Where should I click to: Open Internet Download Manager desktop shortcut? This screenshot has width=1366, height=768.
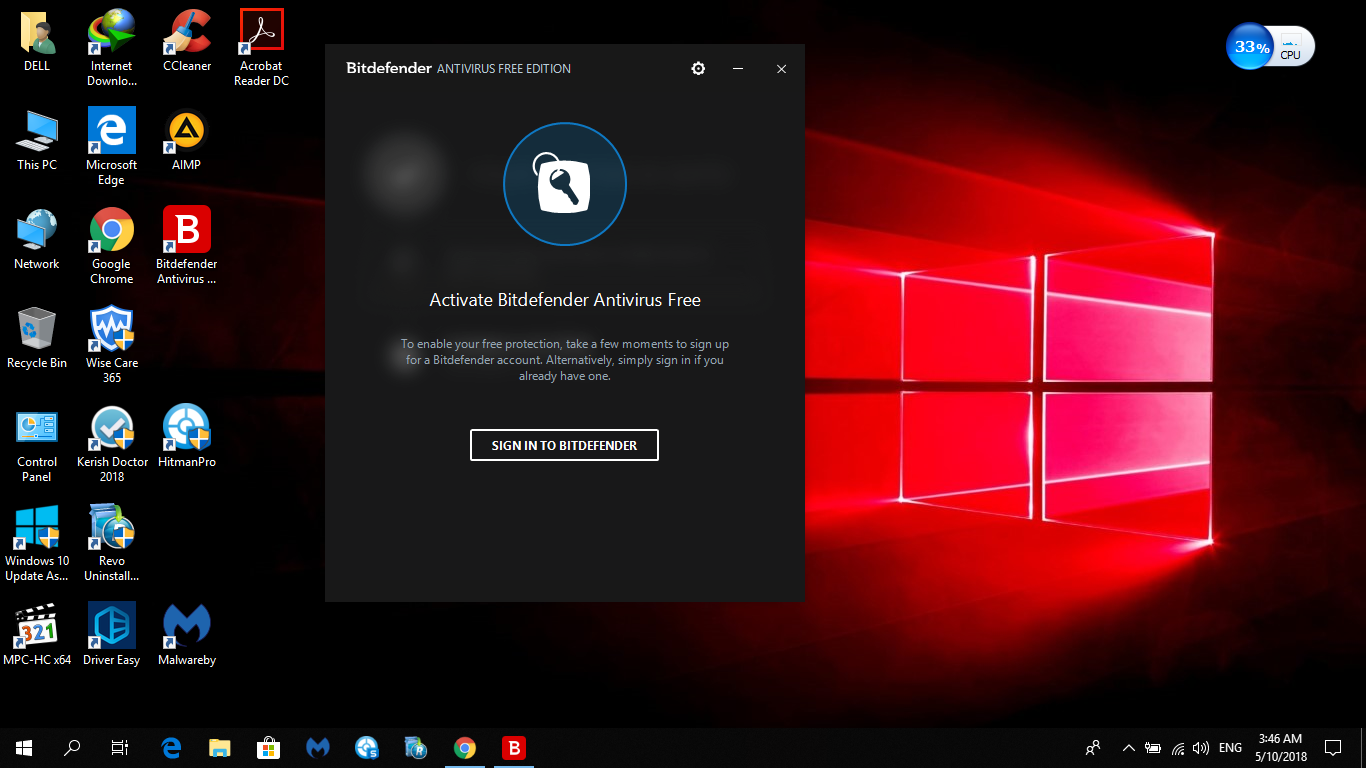pyautogui.click(x=112, y=48)
